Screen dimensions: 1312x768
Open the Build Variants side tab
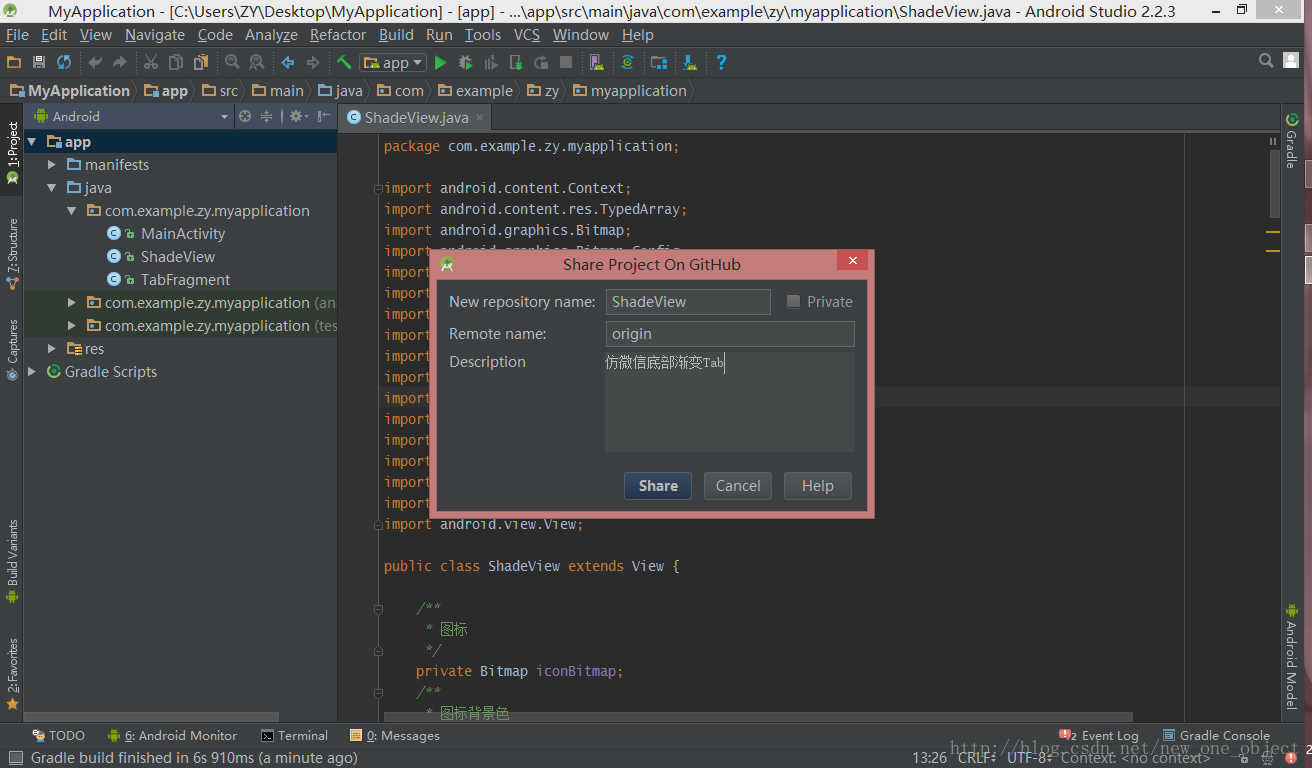[x=12, y=561]
